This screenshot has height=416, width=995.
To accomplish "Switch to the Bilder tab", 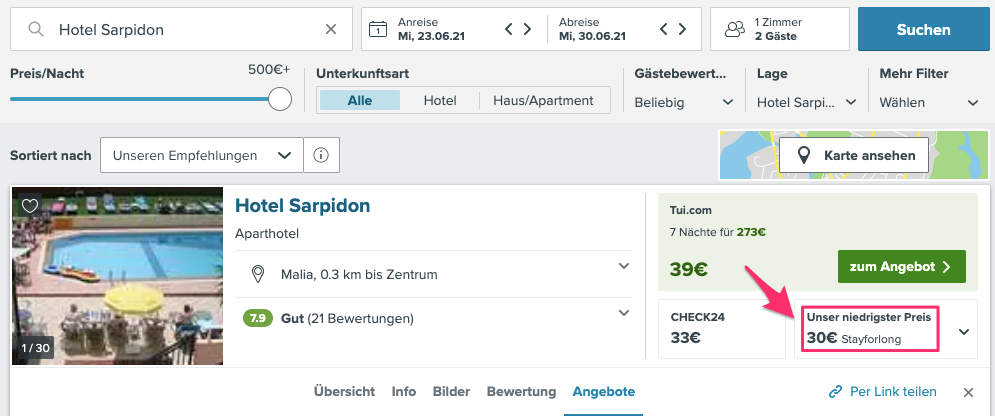I will pos(451,392).
